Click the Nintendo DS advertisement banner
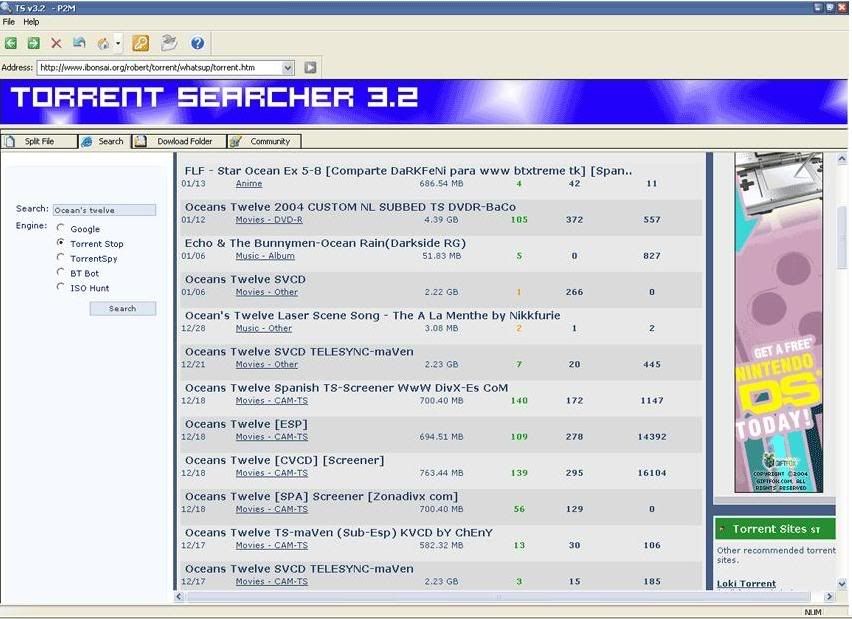Image resolution: width=852 pixels, height=619 pixels. (x=779, y=322)
